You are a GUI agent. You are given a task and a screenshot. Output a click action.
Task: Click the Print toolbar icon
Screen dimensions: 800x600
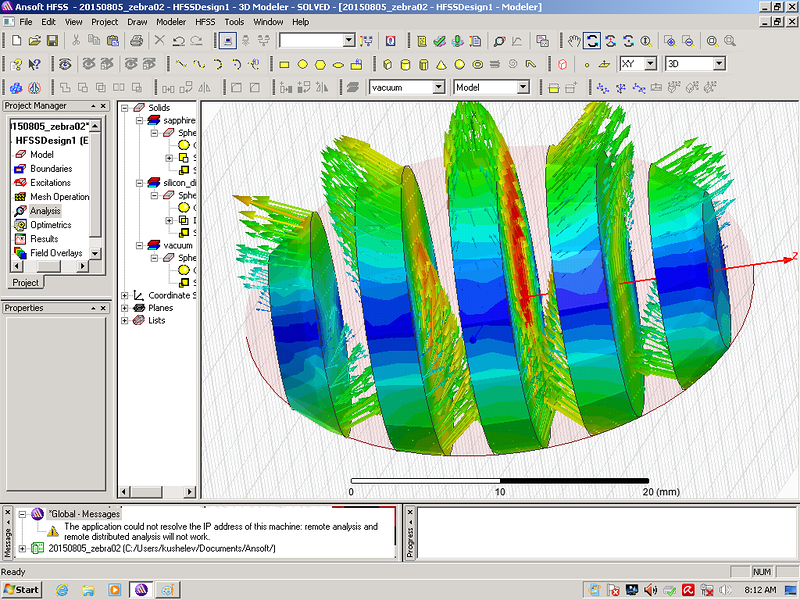[137, 41]
